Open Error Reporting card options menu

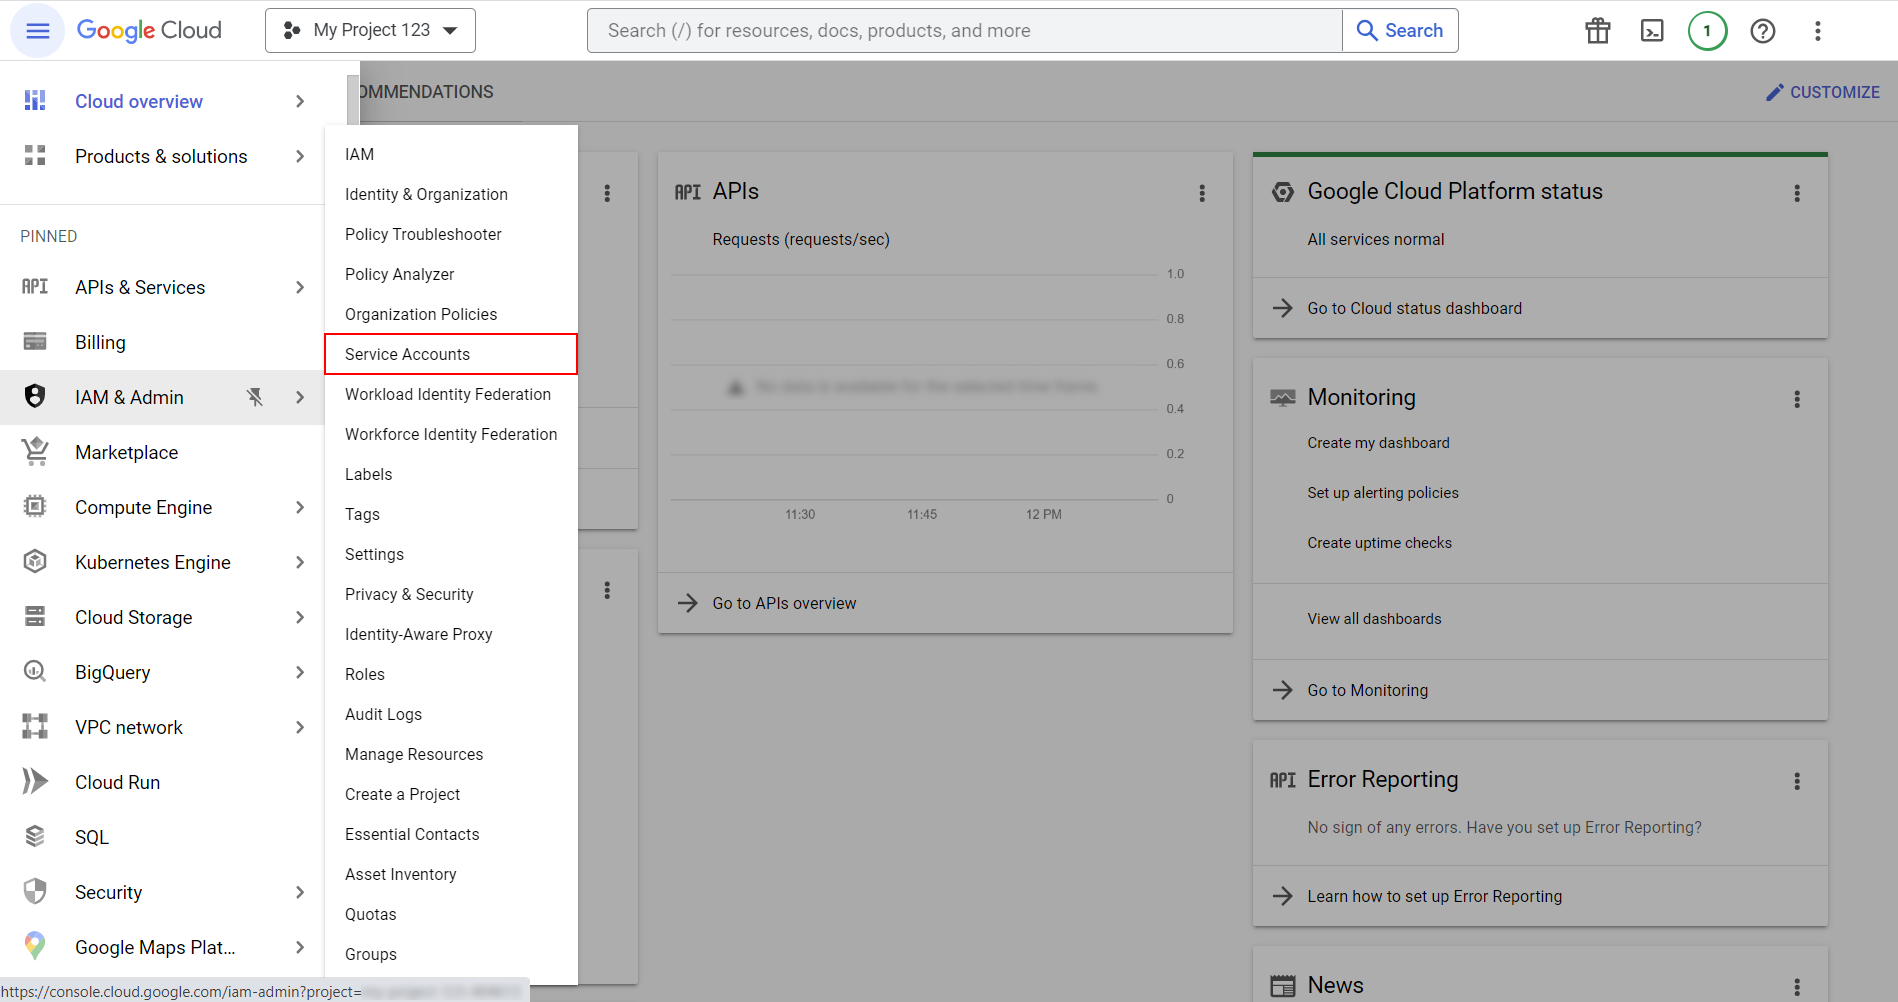[x=1797, y=781]
